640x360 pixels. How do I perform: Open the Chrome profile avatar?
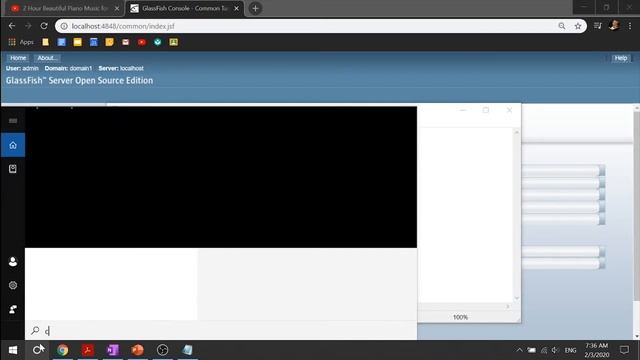tap(614, 26)
